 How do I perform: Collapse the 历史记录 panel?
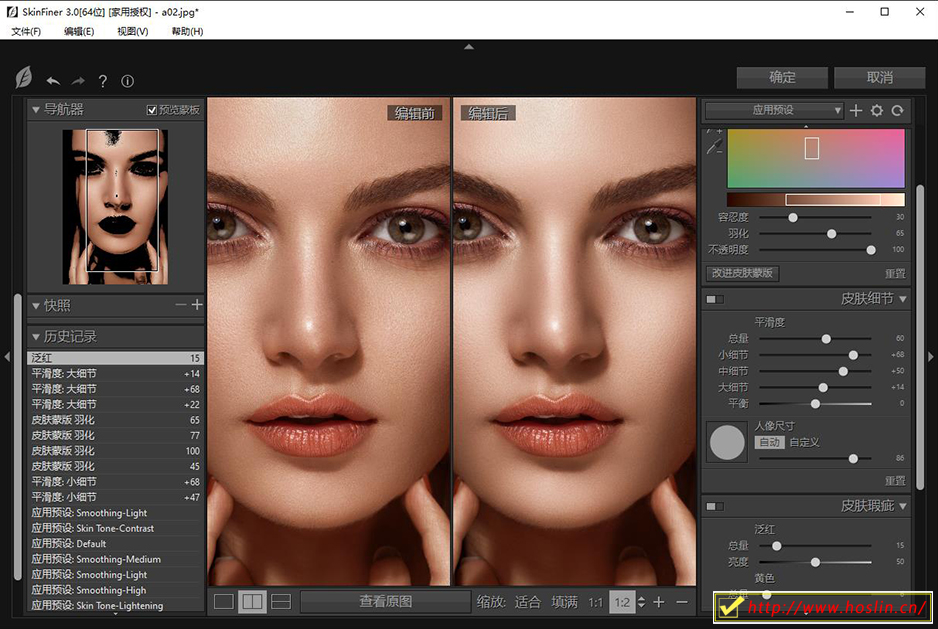pos(36,337)
